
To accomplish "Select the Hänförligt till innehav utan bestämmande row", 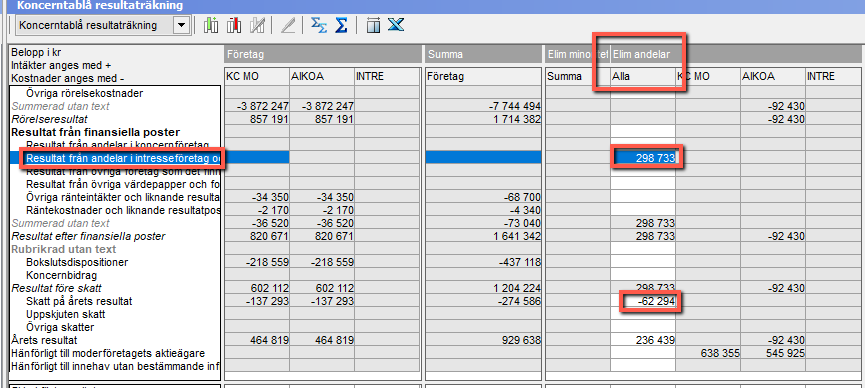I will (115, 366).
